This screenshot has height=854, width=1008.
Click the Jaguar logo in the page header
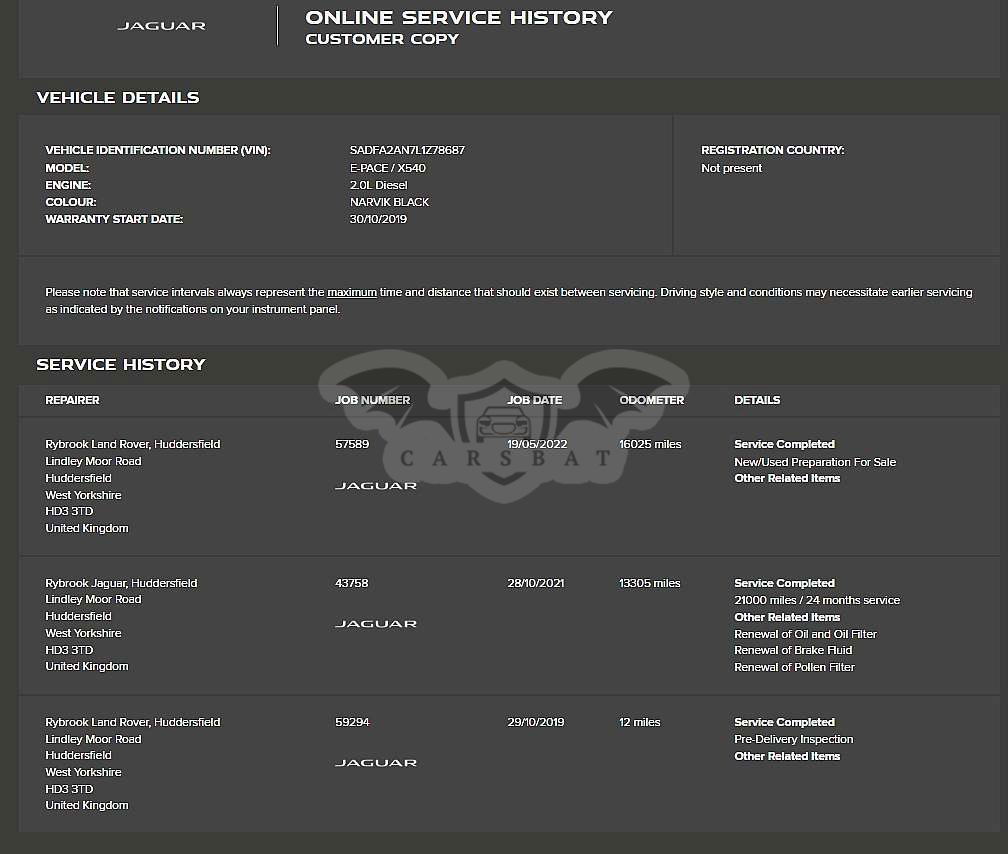click(x=161, y=26)
